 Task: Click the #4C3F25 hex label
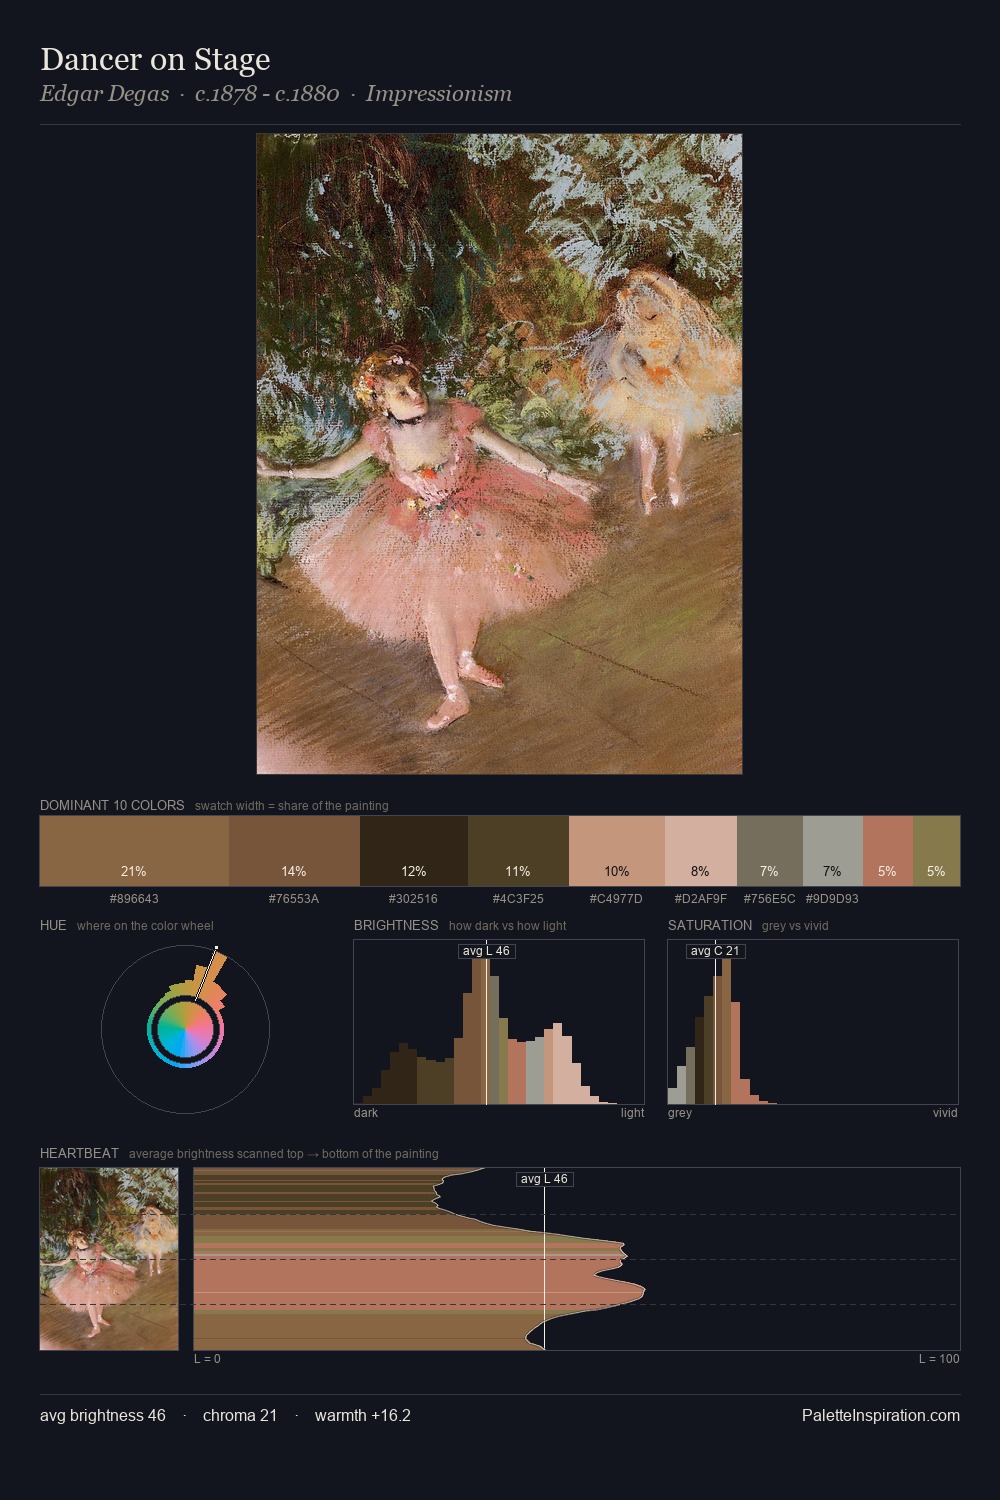click(518, 899)
